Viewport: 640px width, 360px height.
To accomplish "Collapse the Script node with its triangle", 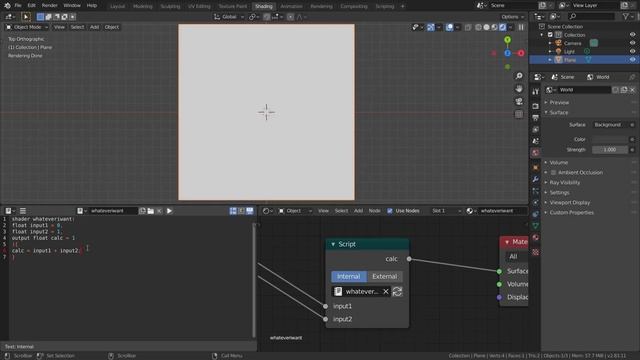I will tap(333, 244).
